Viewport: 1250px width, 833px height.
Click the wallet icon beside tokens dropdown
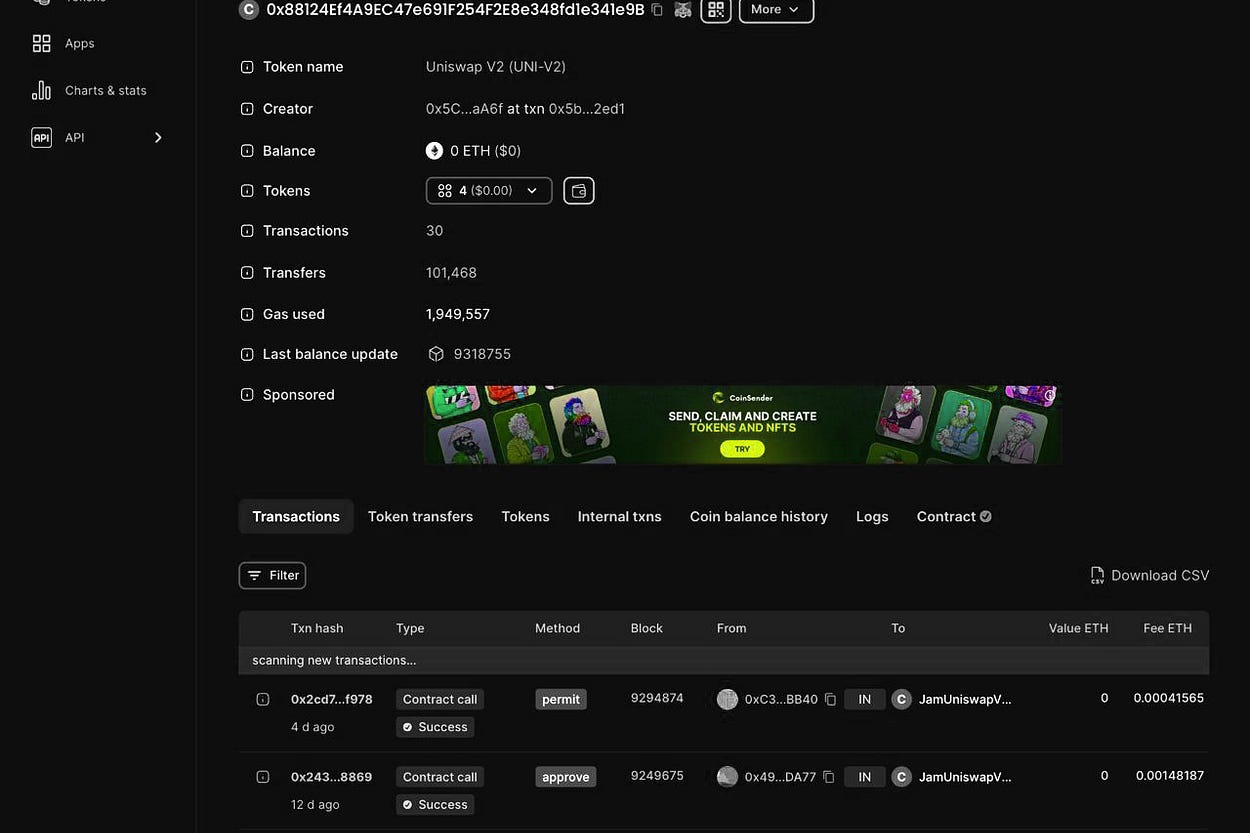[579, 190]
